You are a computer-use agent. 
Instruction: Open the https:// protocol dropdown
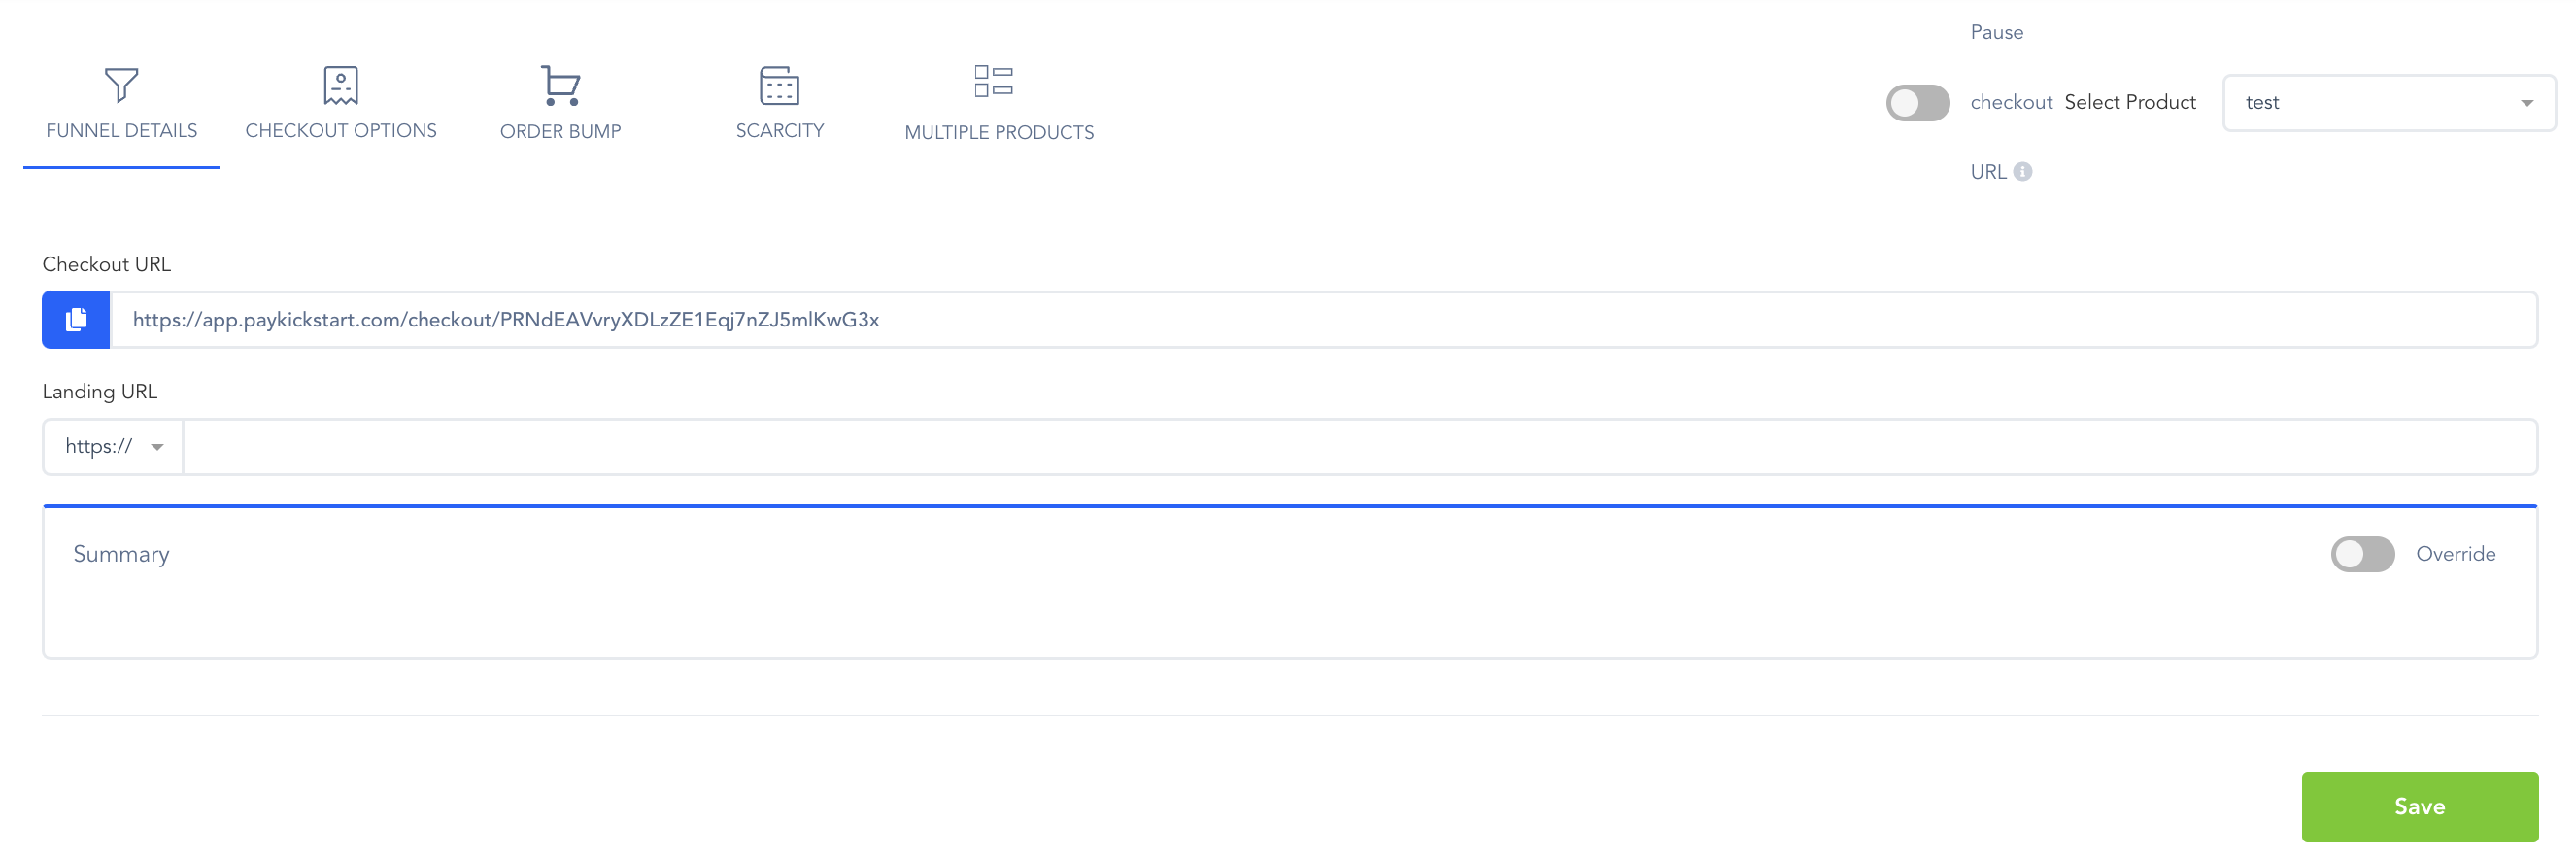point(113,447)
